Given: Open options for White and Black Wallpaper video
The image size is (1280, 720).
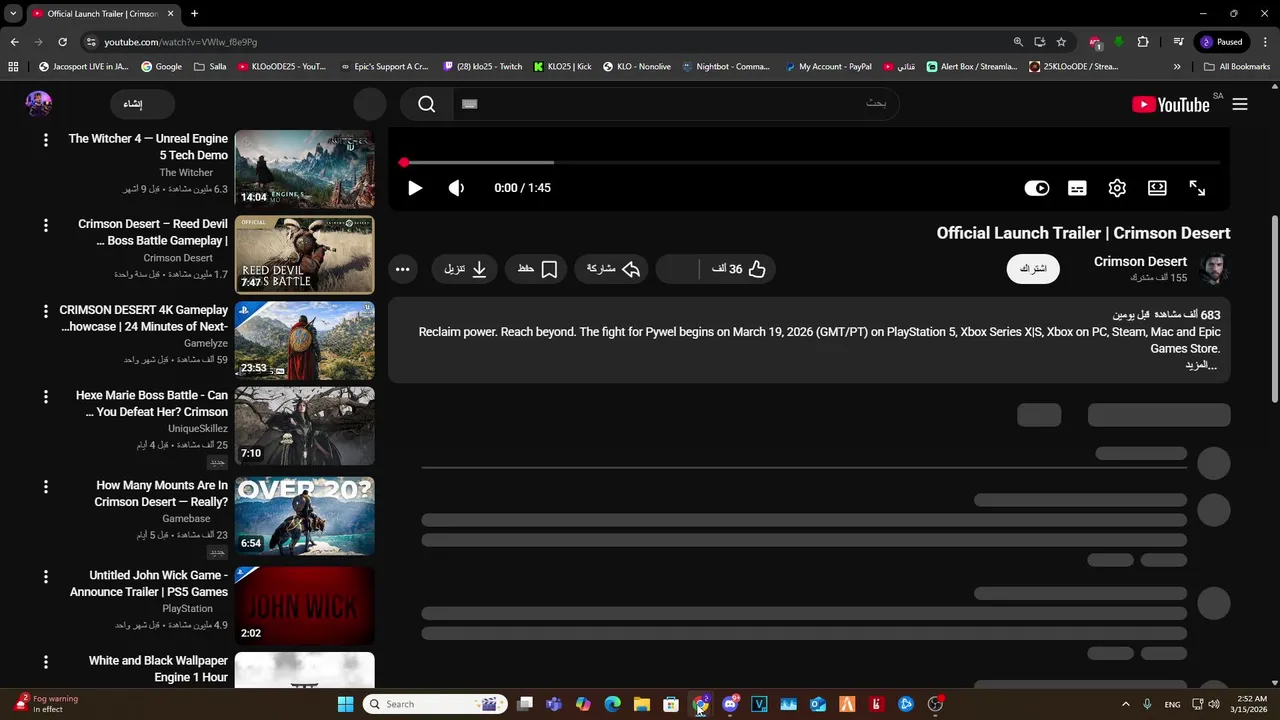Looking at the screenshot, I should coord(45,661).
